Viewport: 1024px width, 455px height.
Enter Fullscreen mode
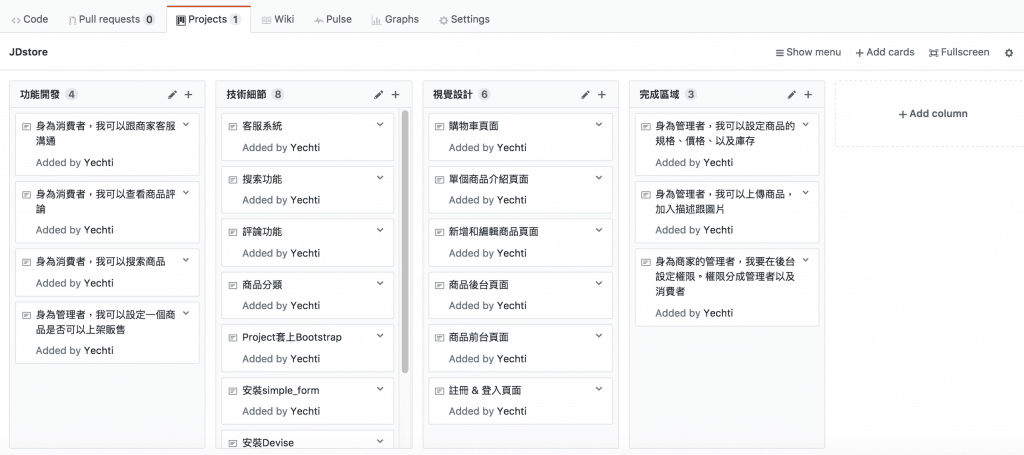pyautogui.click(x=958, y=52)
